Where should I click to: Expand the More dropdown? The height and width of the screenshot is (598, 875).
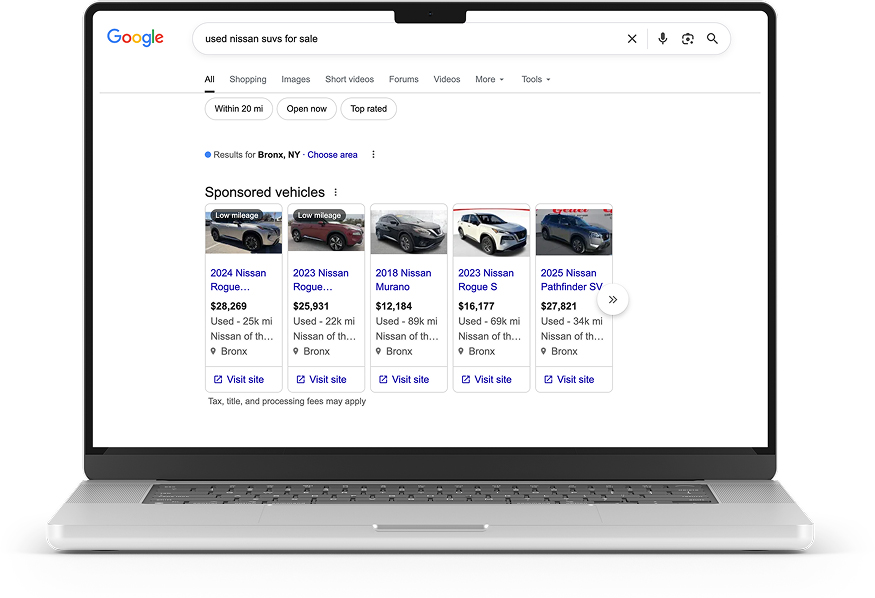click(x=489, y=79)
